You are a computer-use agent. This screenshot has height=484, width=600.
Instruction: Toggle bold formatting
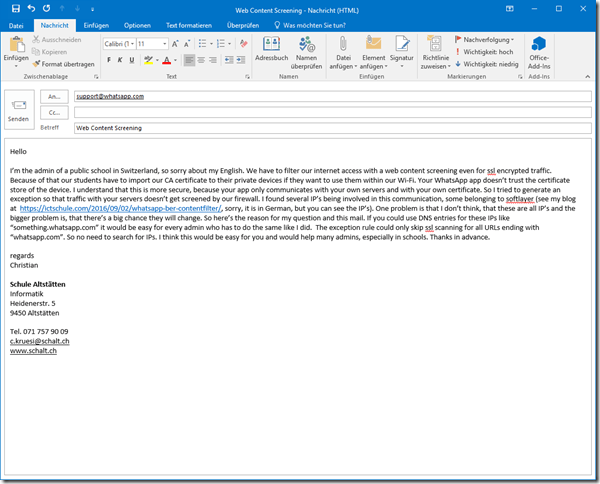point(108,60)
